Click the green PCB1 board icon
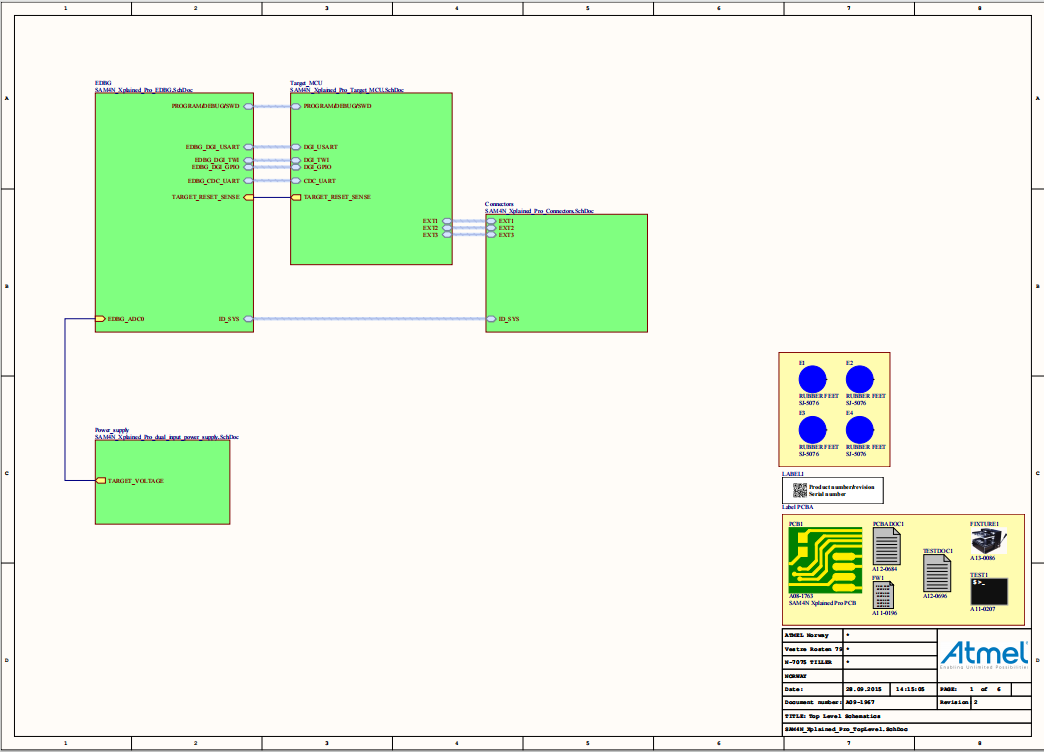The width and height of the screenshot is (1044, 752). [x=825, y=560]
